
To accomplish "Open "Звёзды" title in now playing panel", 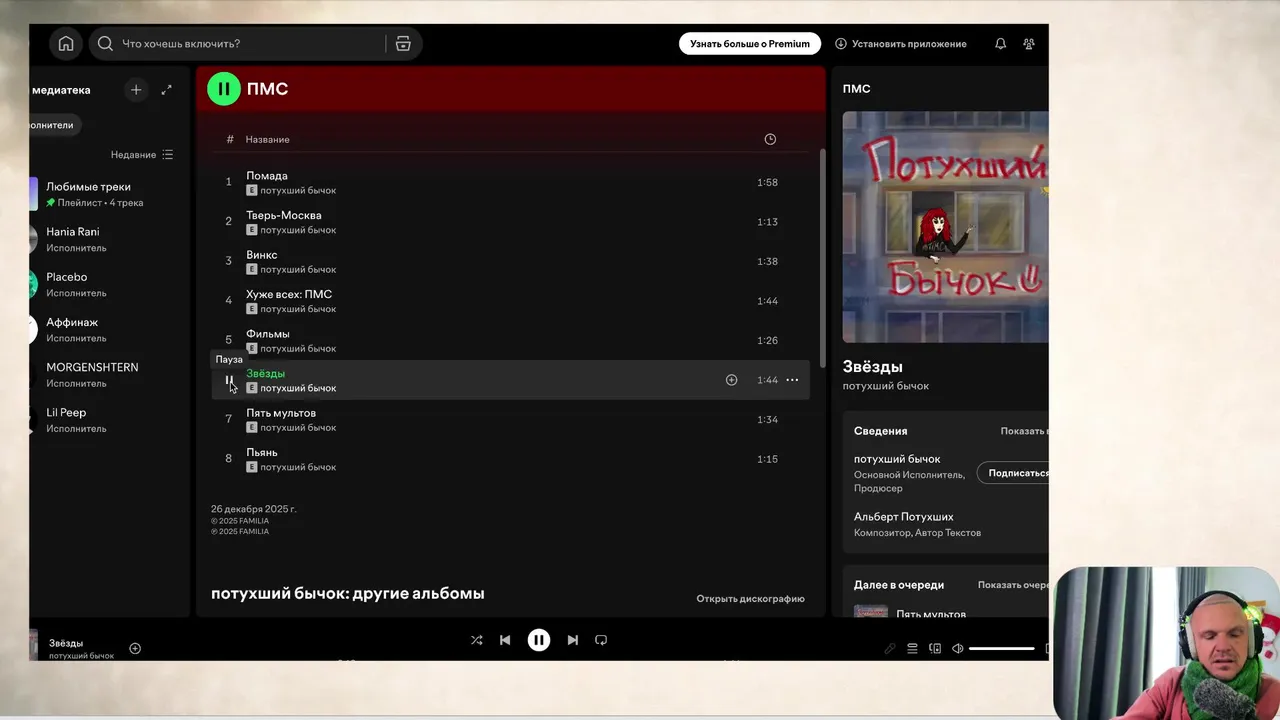I will pos(872,367).
